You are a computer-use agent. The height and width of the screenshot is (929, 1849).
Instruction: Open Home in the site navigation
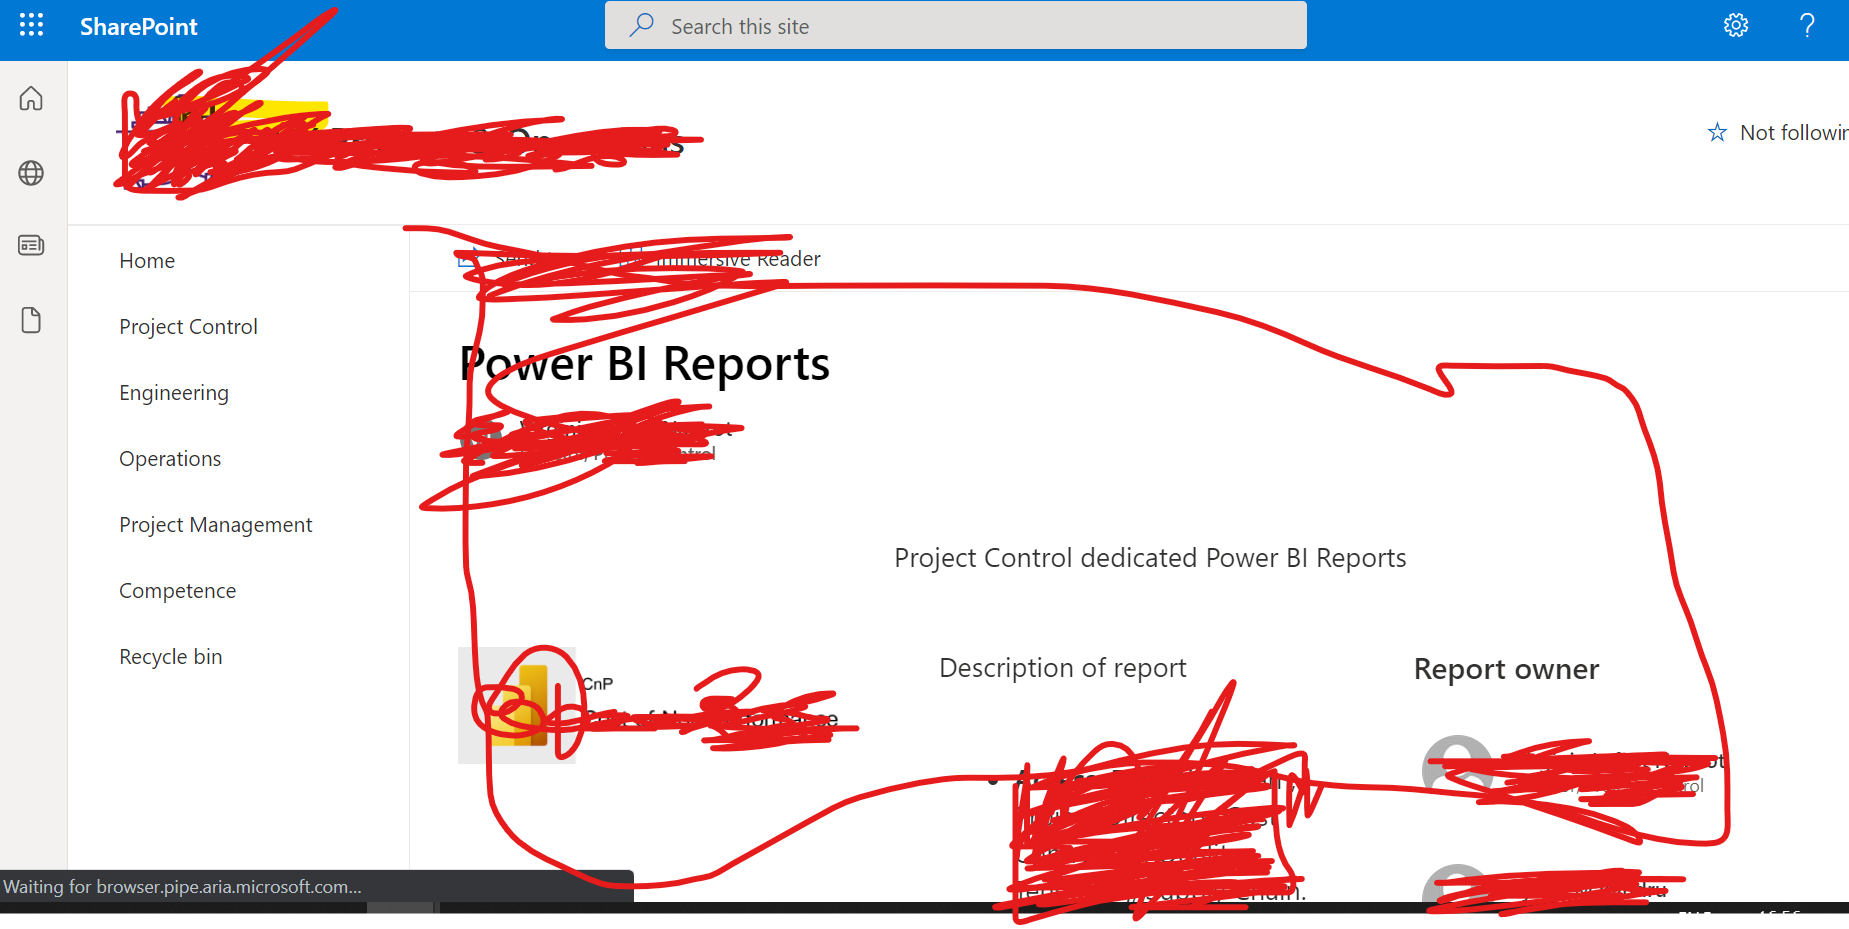click(x=147, y=261)
